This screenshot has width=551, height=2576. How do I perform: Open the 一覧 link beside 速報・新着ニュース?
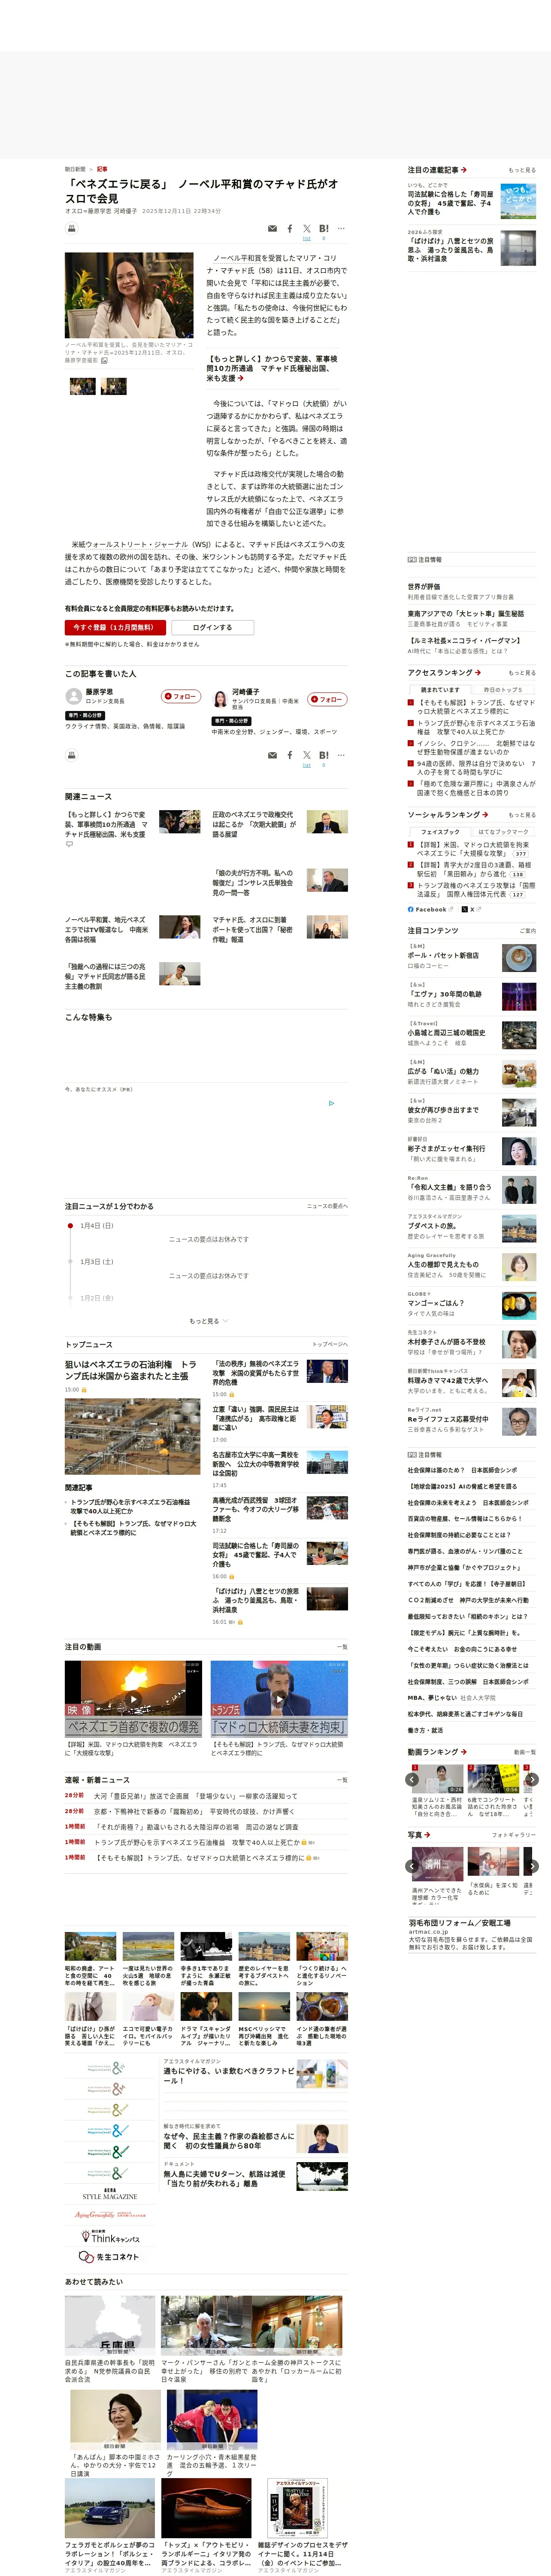tap(342, 1780)
